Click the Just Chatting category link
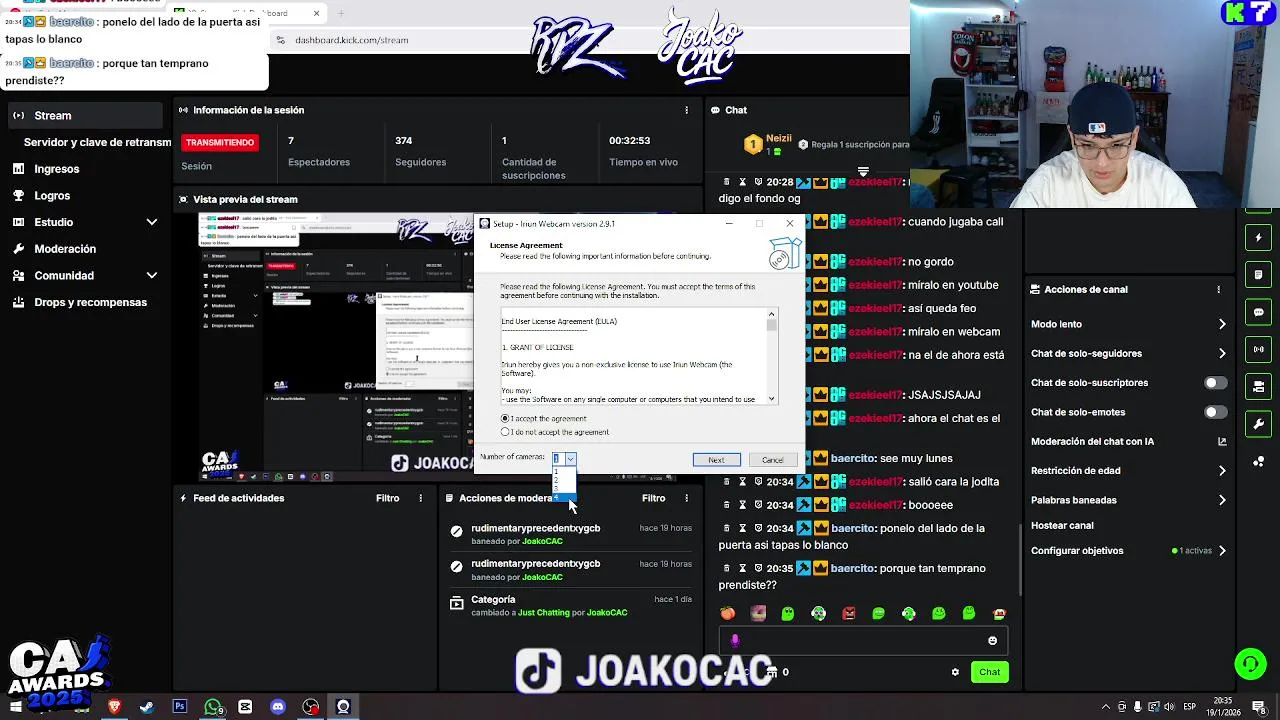The width and height of the screenshot is (1280, 720). [544, 612]
